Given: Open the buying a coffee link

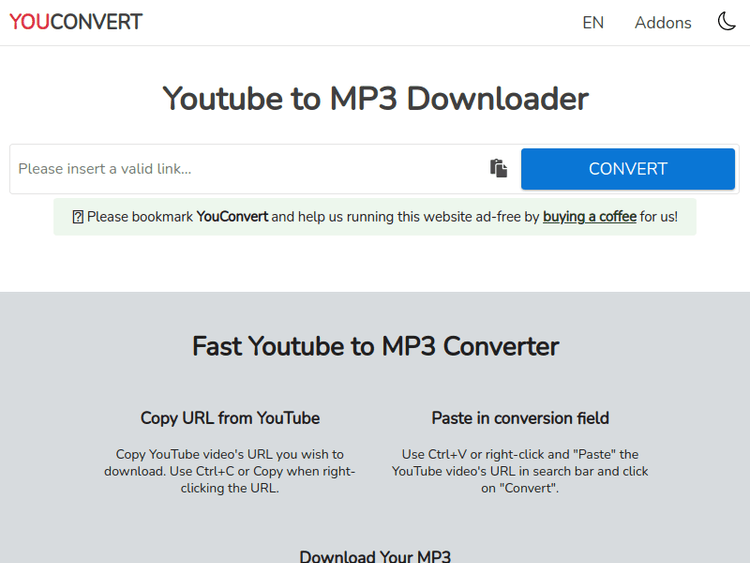Looking at the screenshot, I should pyautogui.click(x=589, y=217).
